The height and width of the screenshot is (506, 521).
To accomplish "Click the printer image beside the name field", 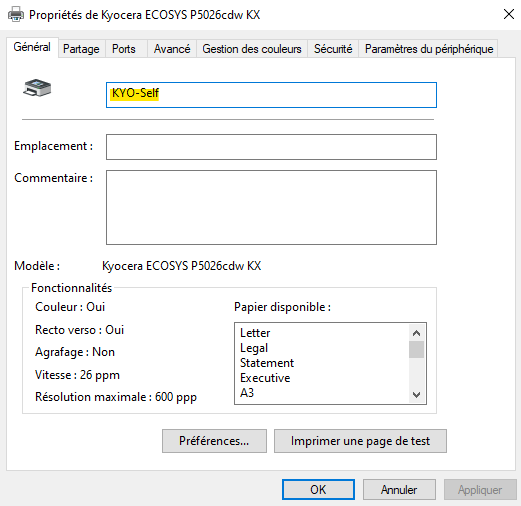I will click(37, 88).
